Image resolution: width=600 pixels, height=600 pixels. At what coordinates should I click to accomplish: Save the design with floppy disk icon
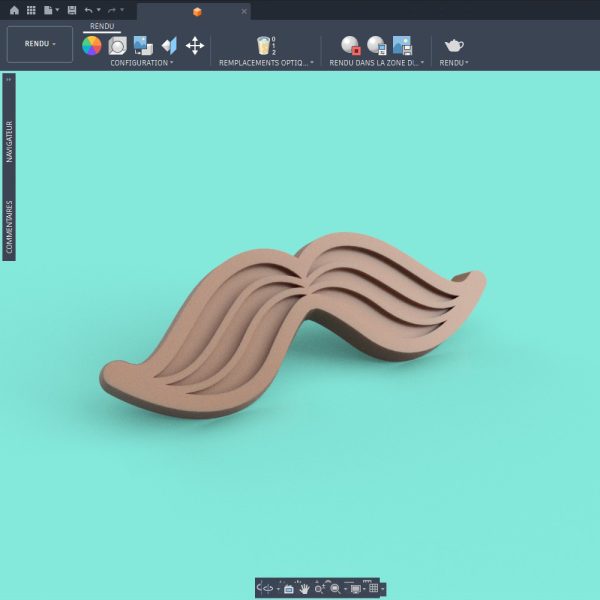pyautogui.click(x=72, y=10)
